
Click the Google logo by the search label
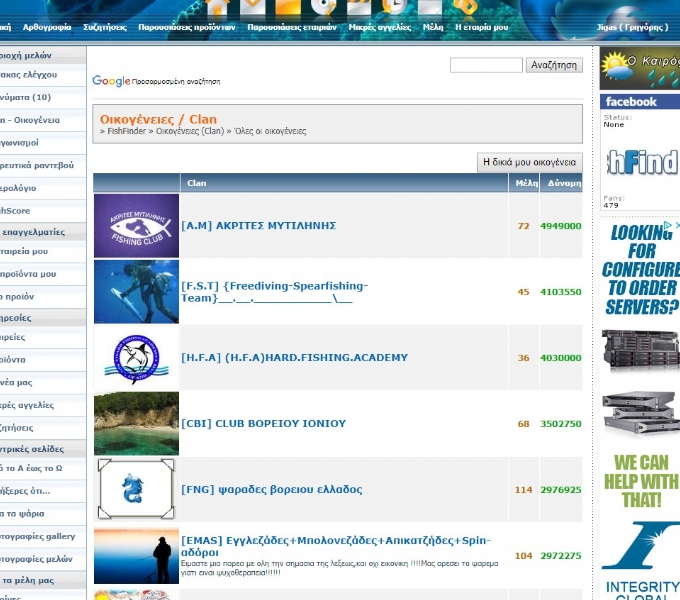point(111,81)
